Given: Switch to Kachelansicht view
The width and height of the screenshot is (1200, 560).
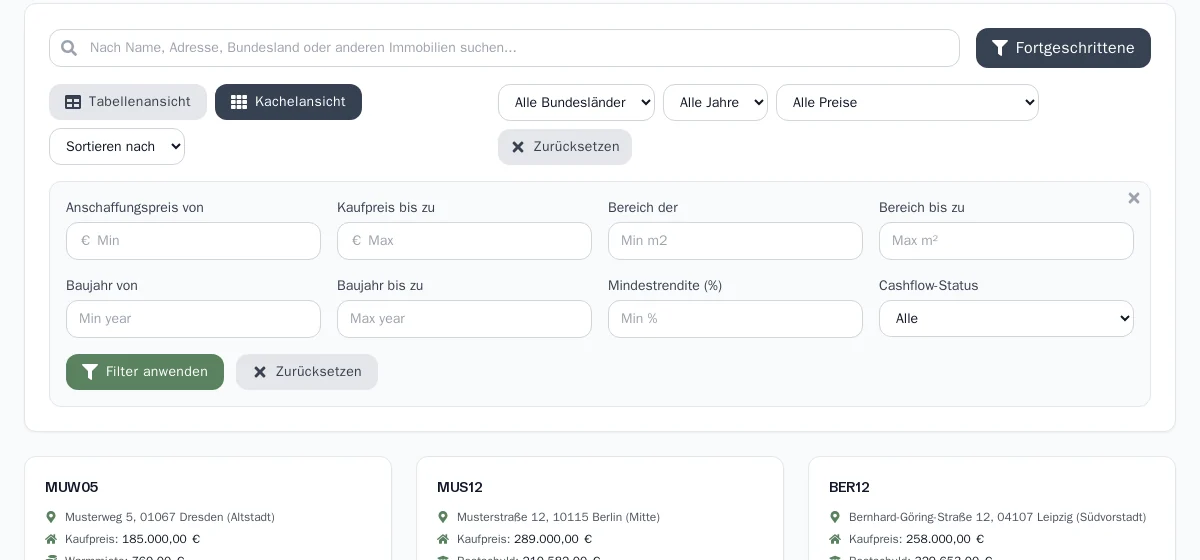Looking at the screenshot, I should click(x=288, y=102).
